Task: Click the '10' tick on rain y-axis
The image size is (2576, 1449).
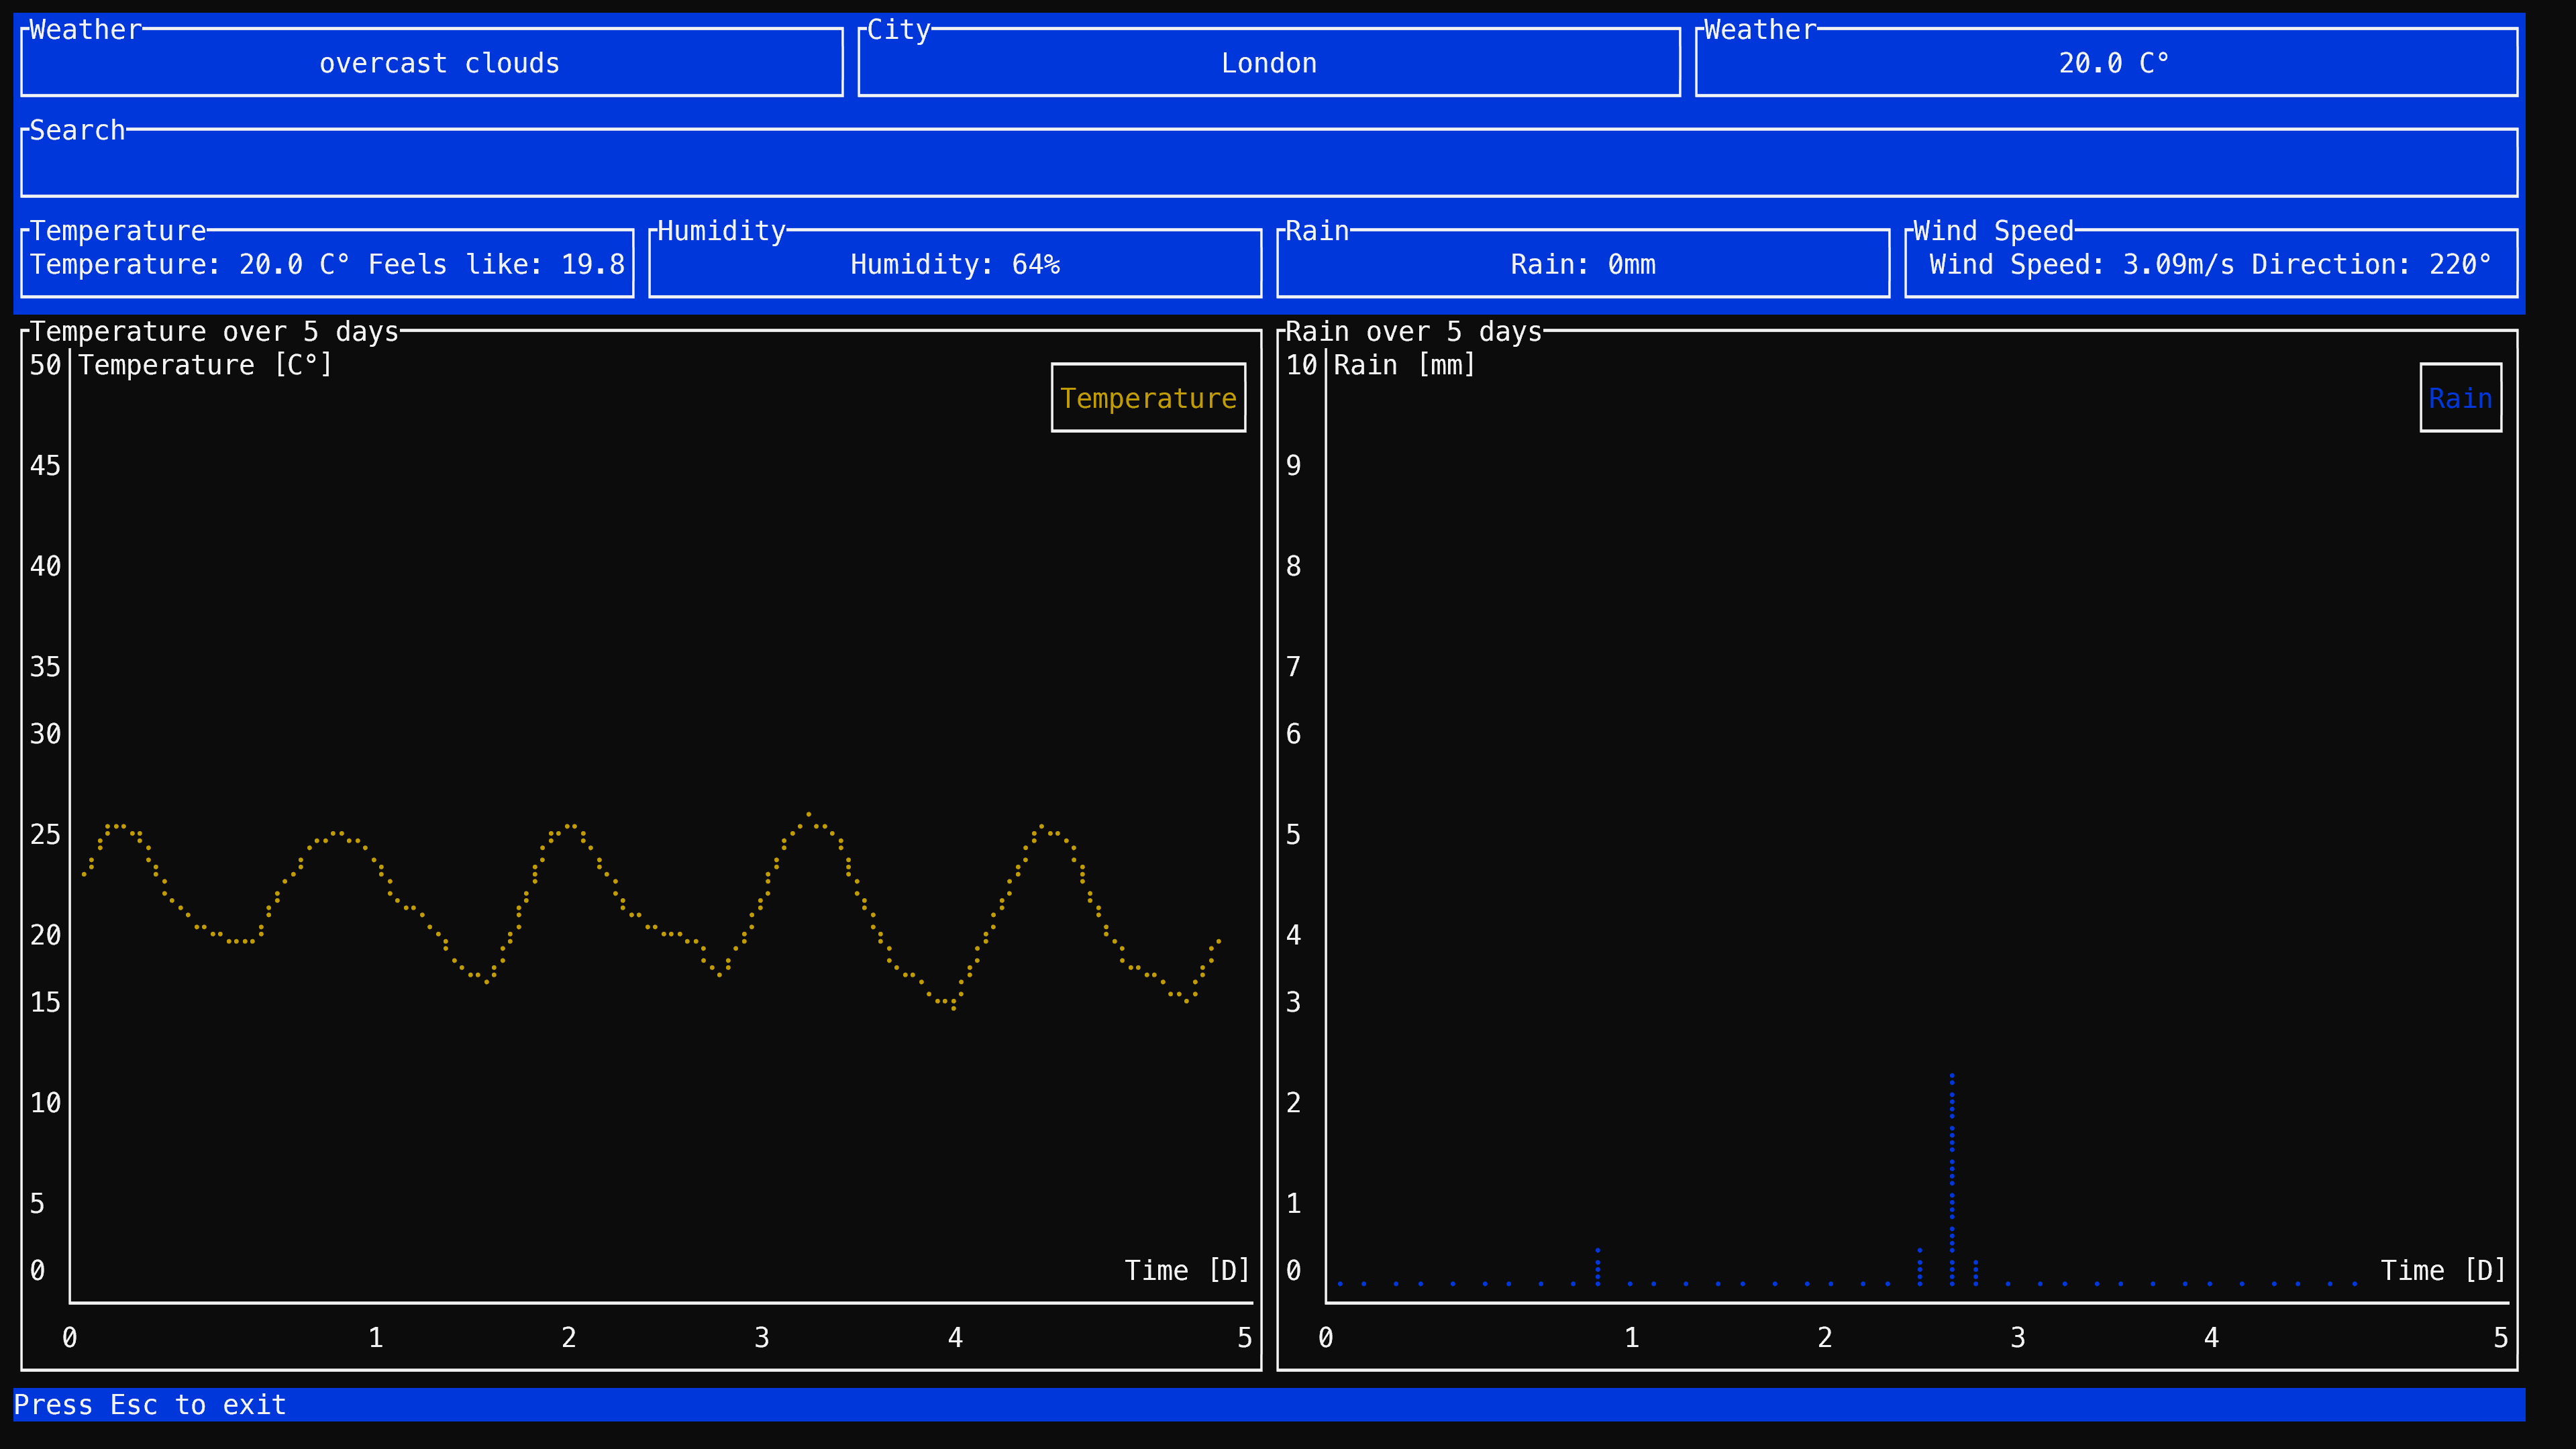Action: click(x=1301, y=365)
